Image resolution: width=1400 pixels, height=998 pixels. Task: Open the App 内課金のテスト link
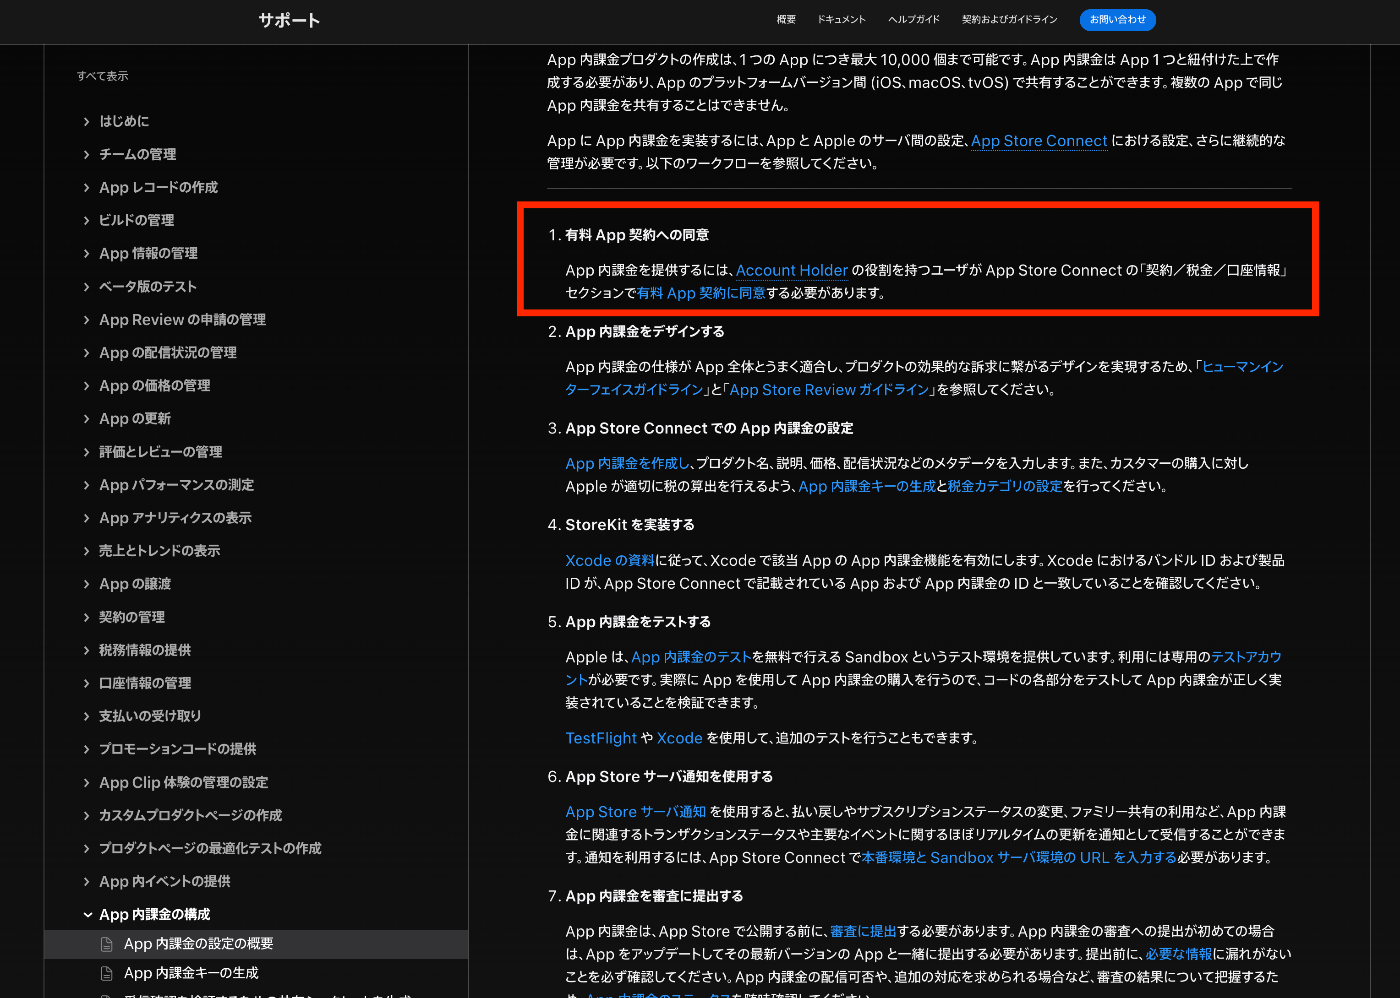pyautogui.click(x=691, y=657)
